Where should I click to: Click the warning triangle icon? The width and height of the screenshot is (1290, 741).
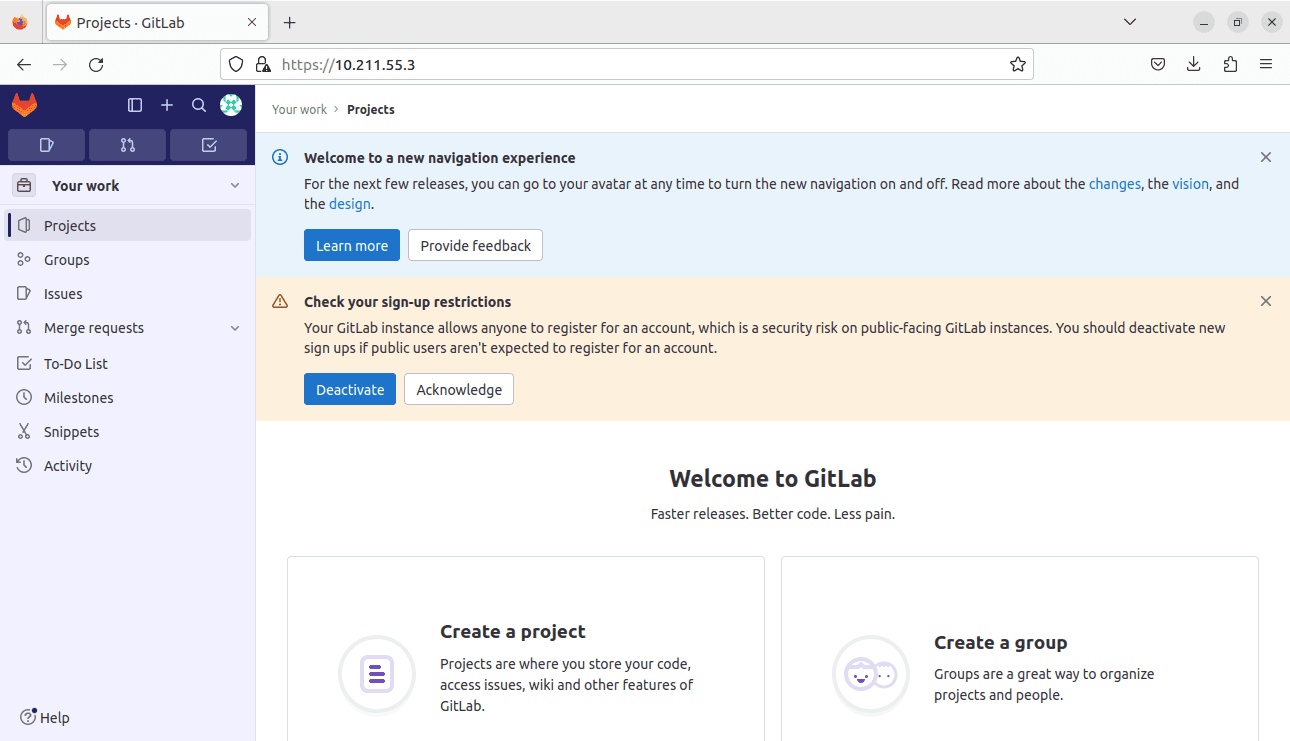pyautogui.click(x=280, y=301)
